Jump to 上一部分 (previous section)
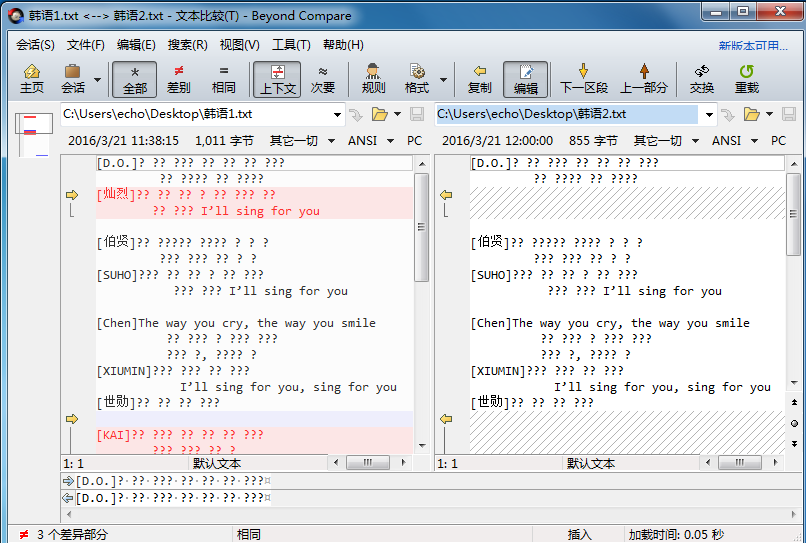 644,78
